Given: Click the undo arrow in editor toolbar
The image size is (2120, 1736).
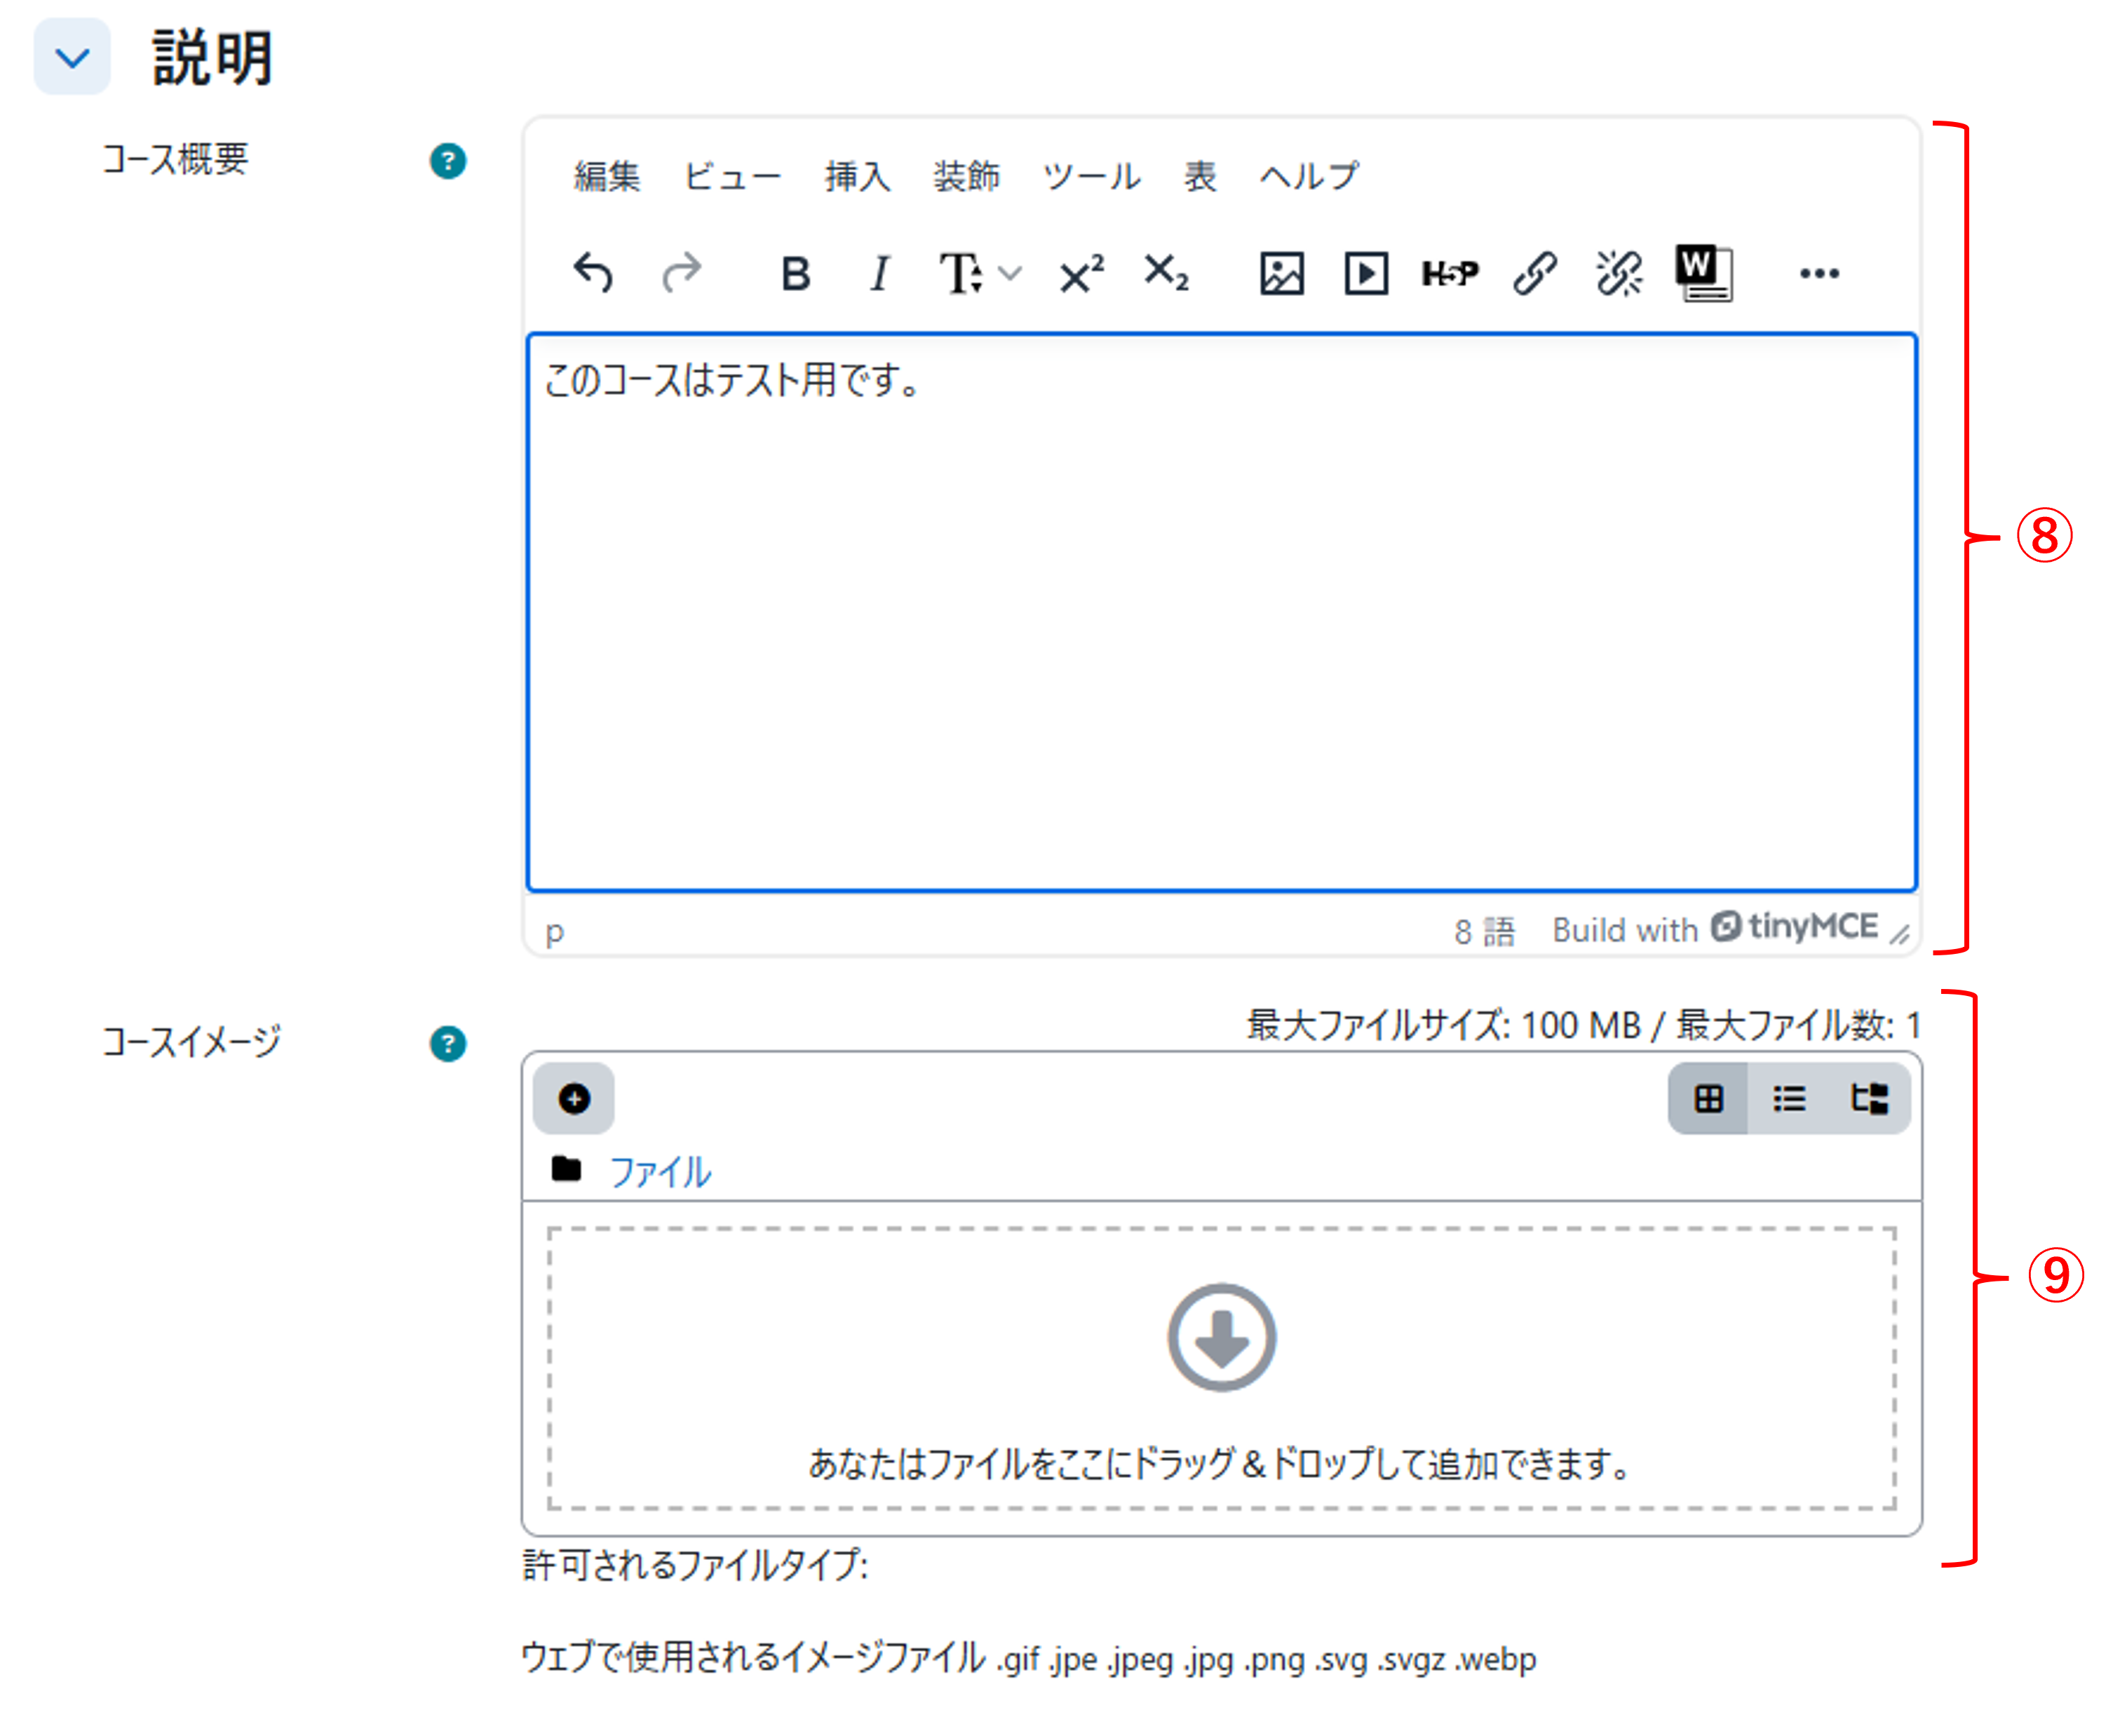Looking at the screenshot, I should 593,272.
